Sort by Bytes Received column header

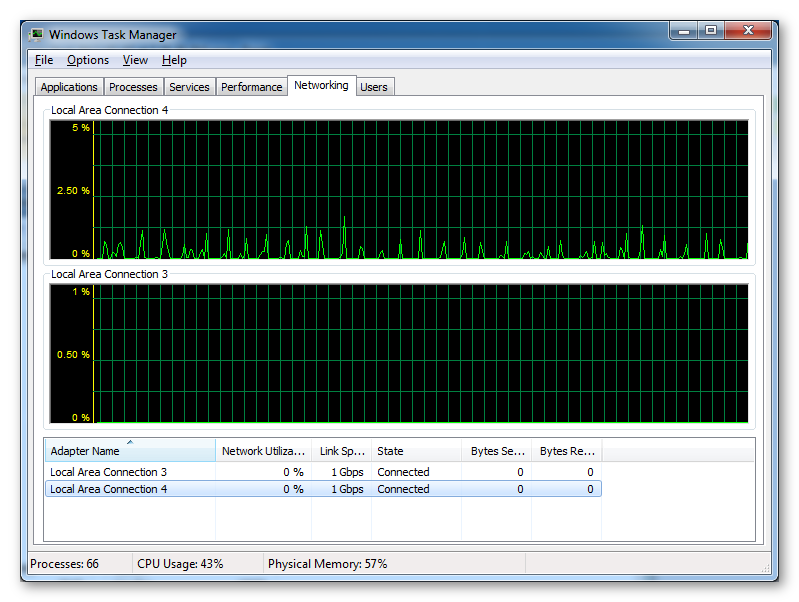(x=567, y=451)
